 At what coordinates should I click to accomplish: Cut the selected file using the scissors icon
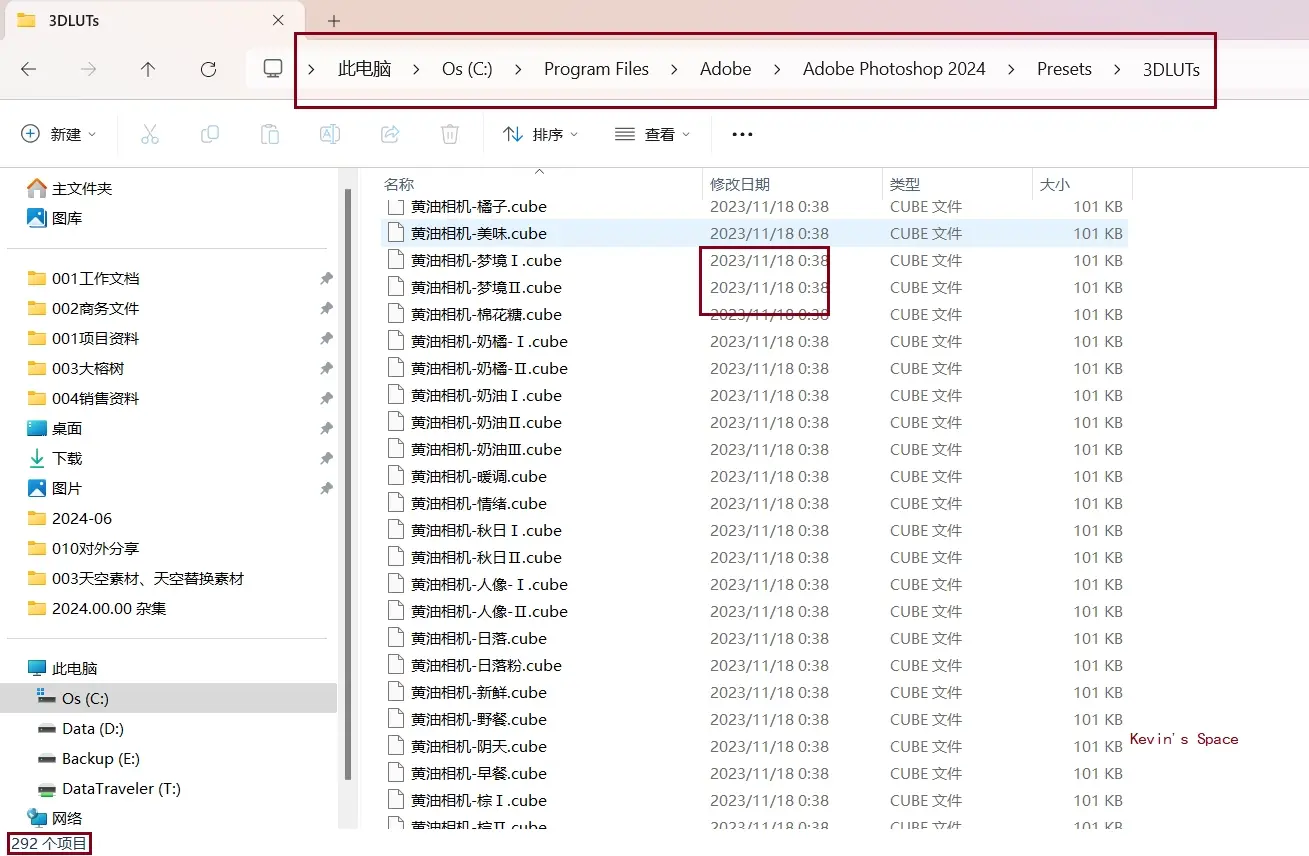click(x=150, y=133)
